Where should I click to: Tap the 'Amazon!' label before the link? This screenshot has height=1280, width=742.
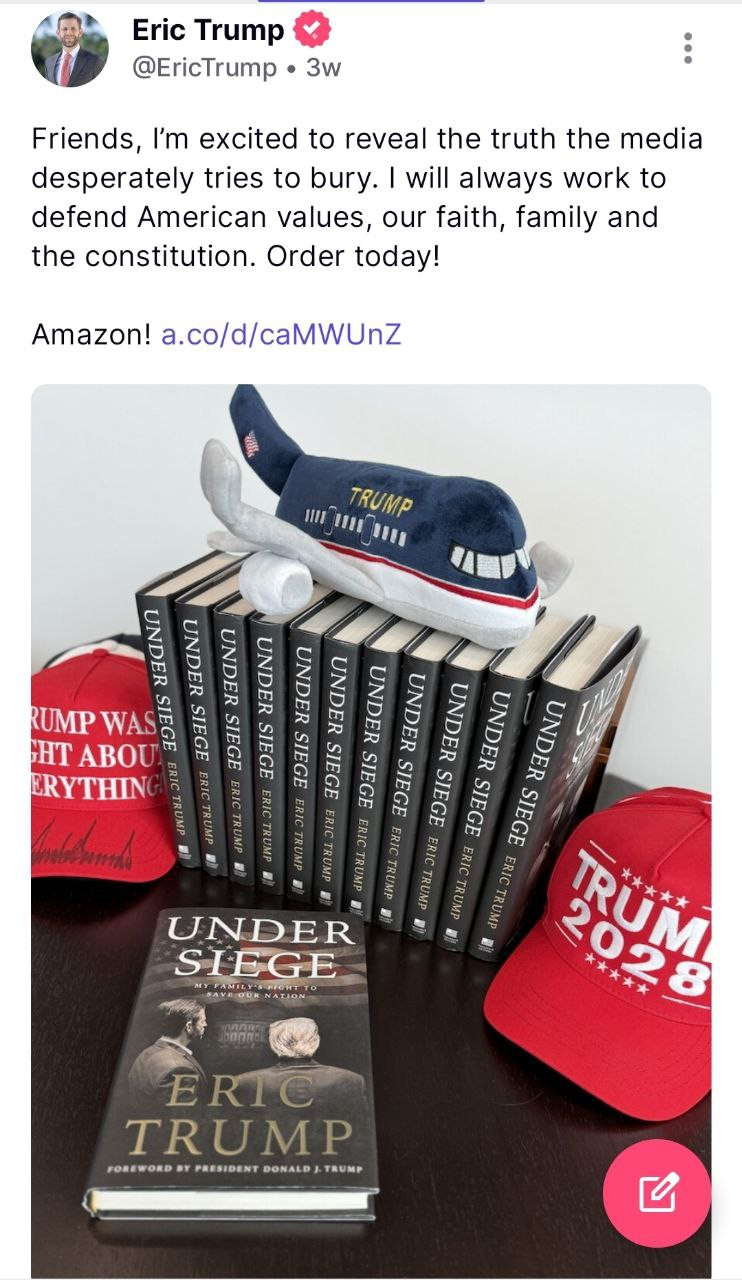pyautogui.click(x=92, y=334)
